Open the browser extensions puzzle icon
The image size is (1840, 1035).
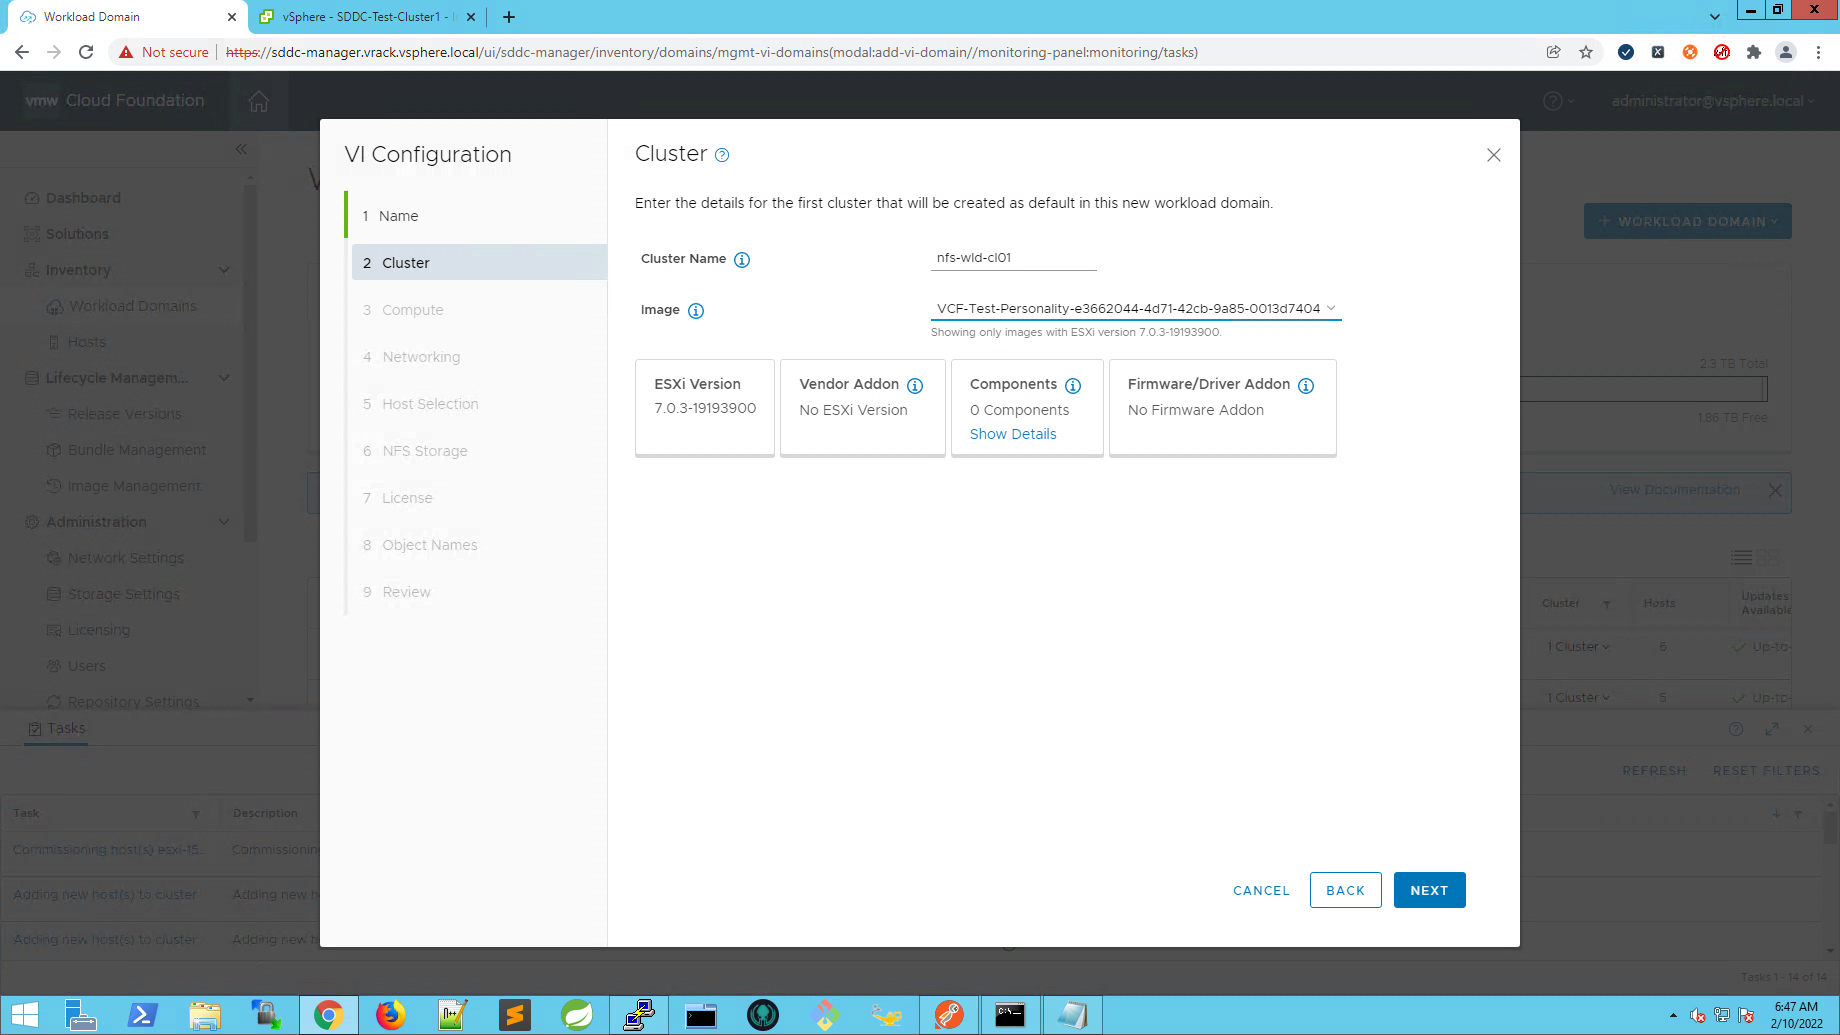[x=1754, y=52]
